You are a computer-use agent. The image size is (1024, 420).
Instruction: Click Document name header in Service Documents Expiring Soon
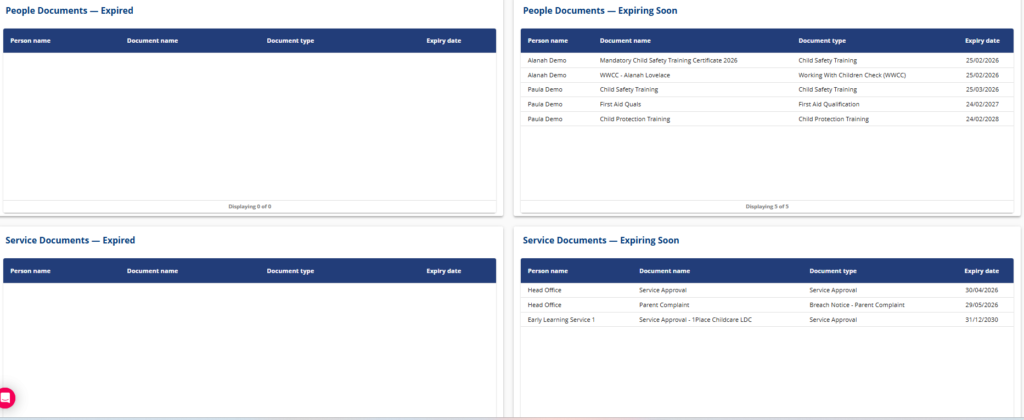tap(664, 271)
